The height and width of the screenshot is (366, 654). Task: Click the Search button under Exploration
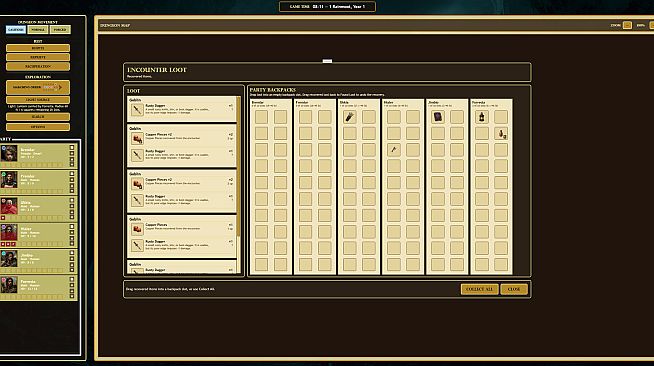[38, 117]
